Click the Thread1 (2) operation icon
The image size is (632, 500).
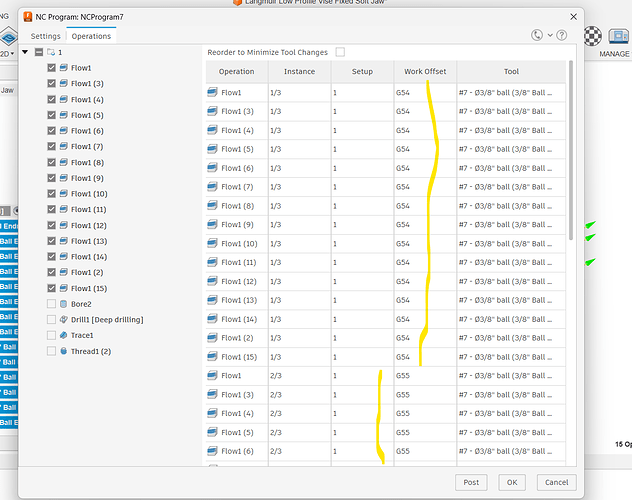[64, 351]
